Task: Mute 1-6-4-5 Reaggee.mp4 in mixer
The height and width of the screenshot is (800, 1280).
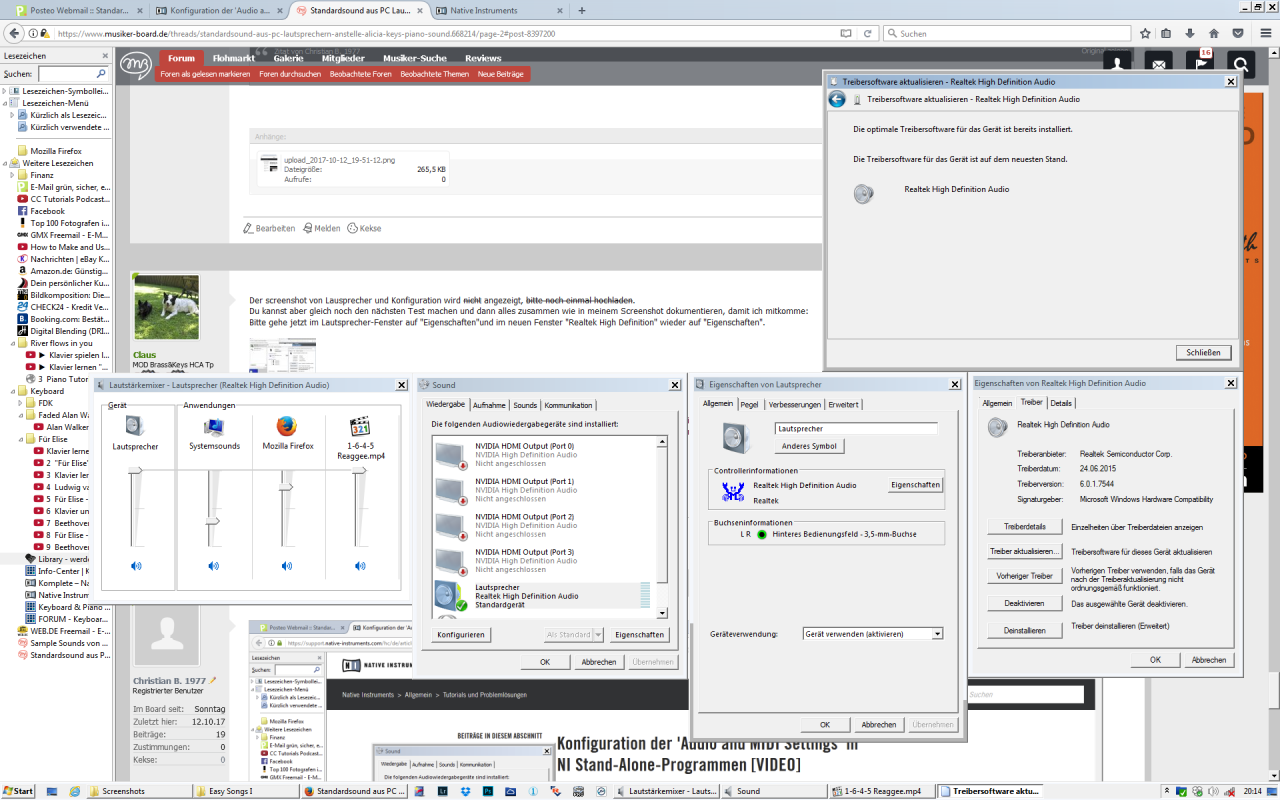Action: (x=361, y=566)
